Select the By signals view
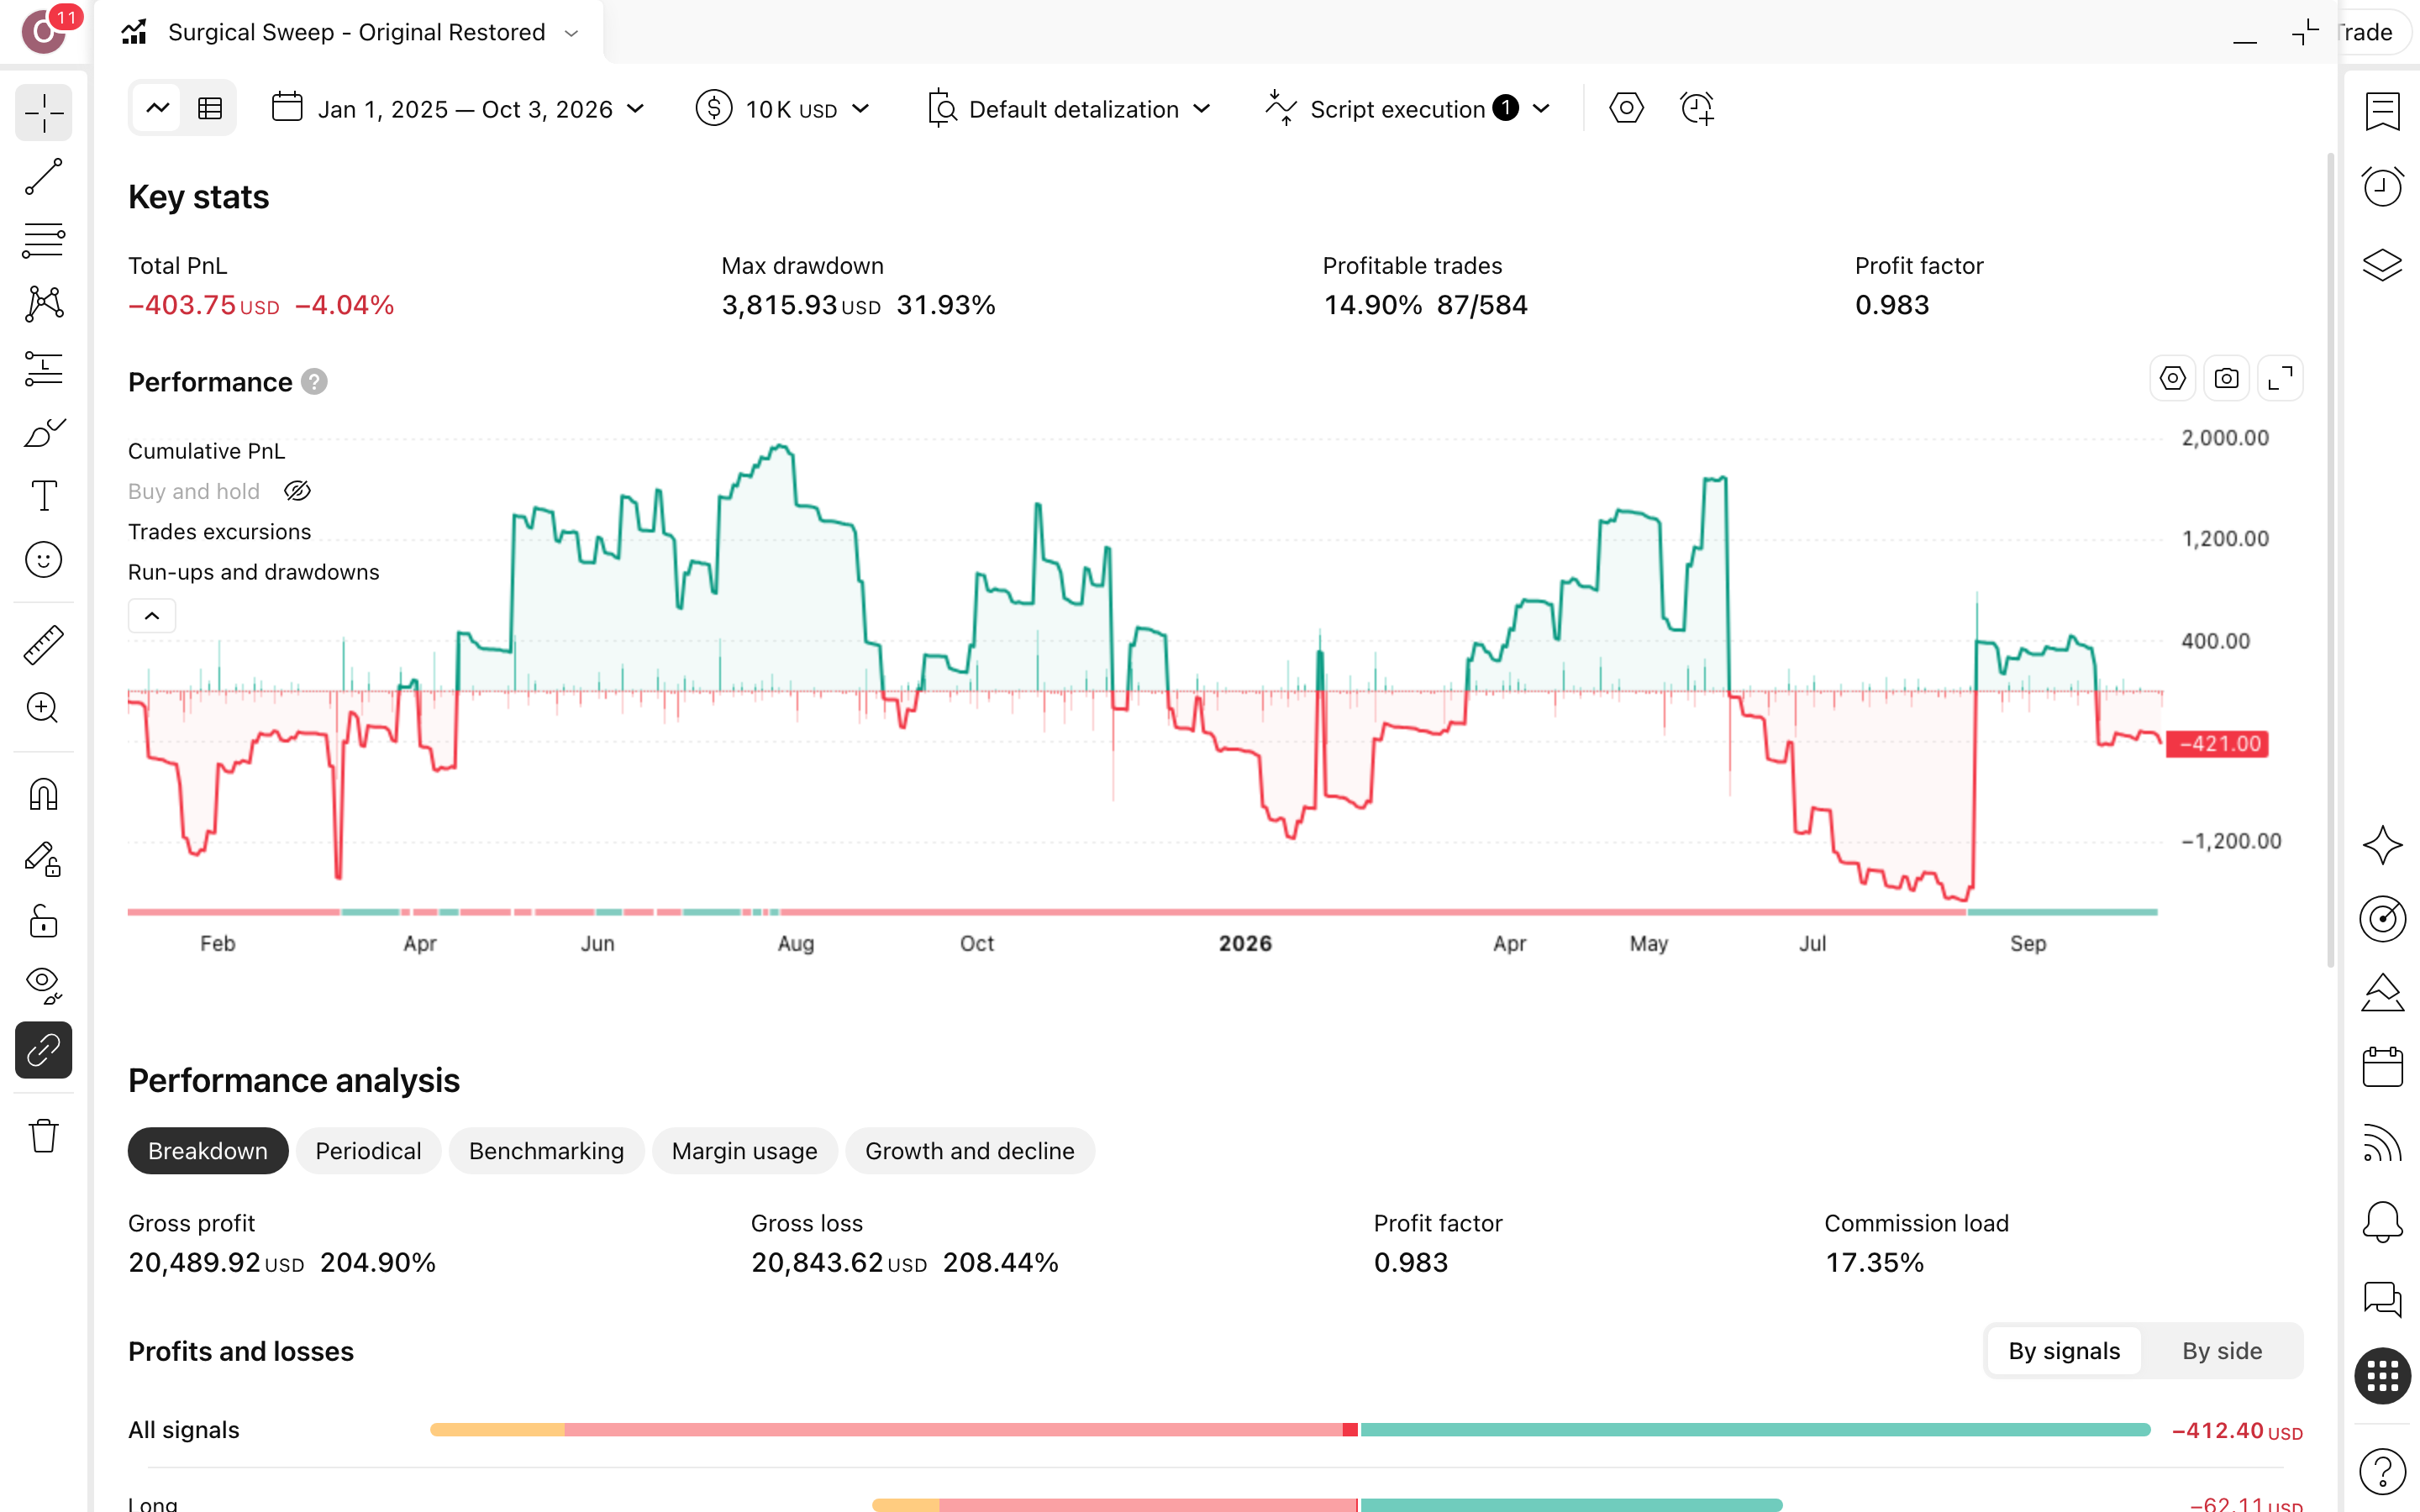 (x=2064, y=1351)
